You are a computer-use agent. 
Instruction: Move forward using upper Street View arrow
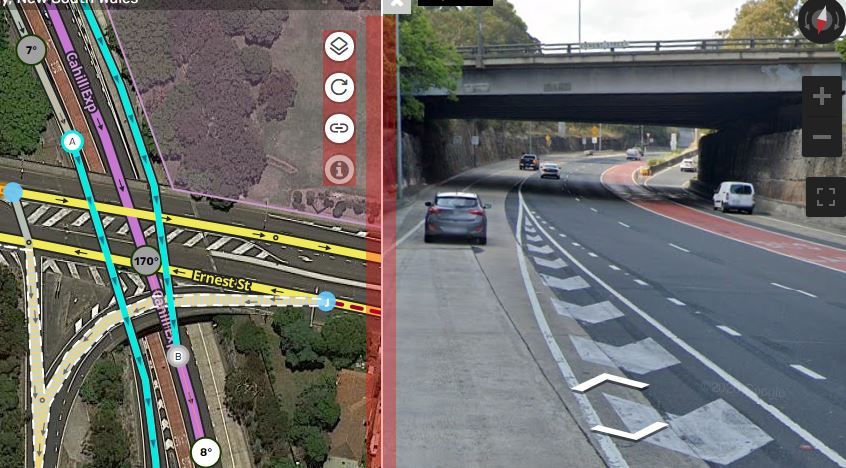610,382
